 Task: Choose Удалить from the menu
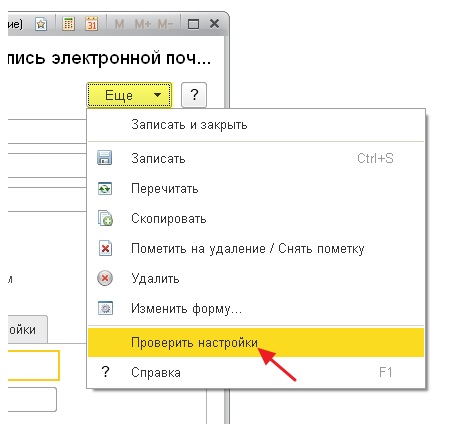tap(256, 279)
